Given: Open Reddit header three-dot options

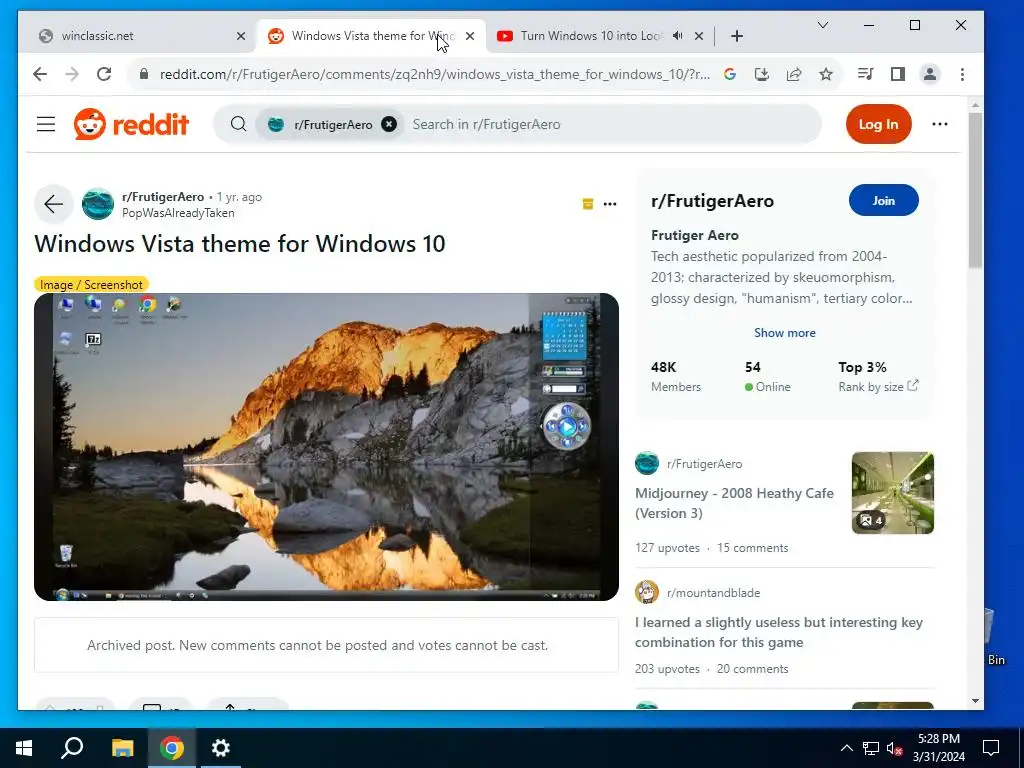Looking at the screenshot, I should point(940,124).
